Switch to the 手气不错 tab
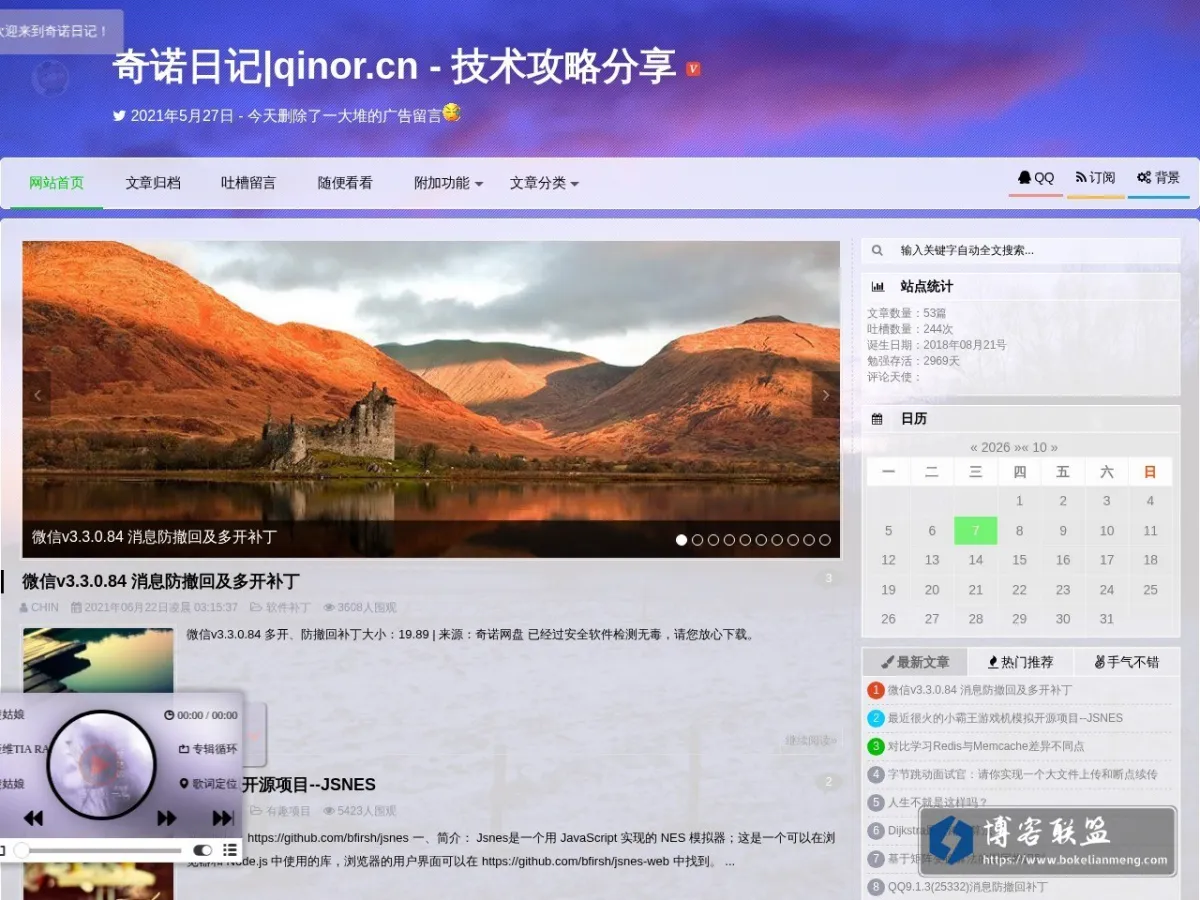 1127,662
